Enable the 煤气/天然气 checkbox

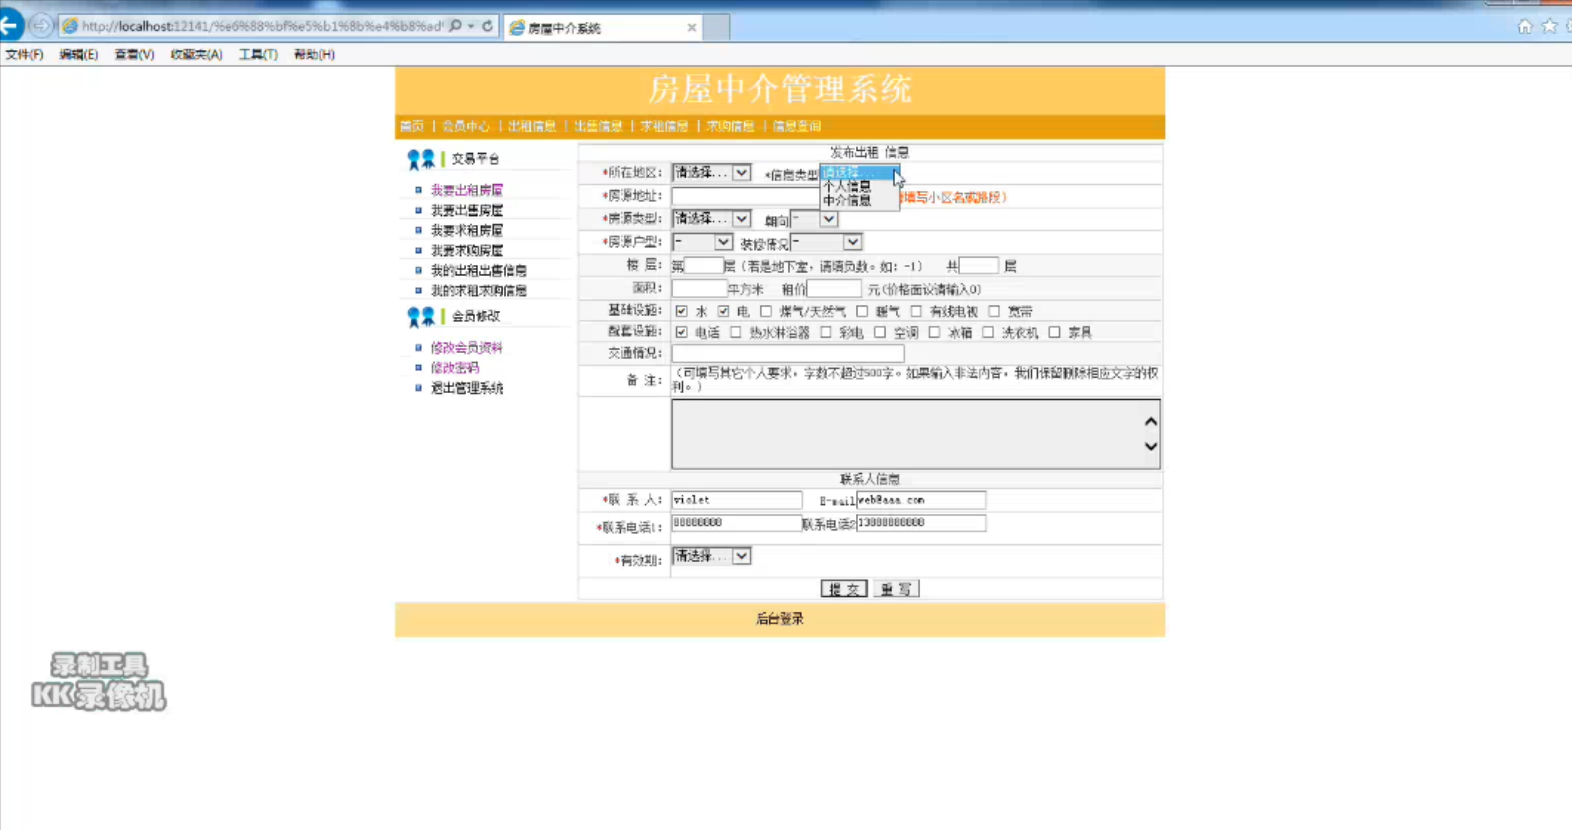[x=766, y=312]
